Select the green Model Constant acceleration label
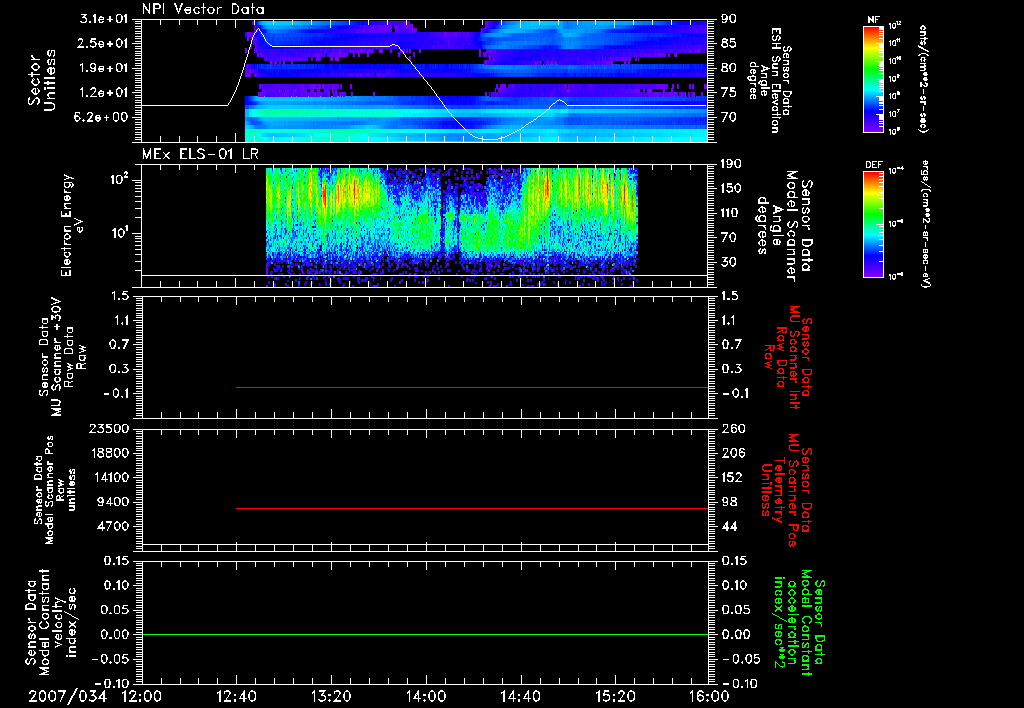This screenshot has width=1024, height=708. point(799,623)
